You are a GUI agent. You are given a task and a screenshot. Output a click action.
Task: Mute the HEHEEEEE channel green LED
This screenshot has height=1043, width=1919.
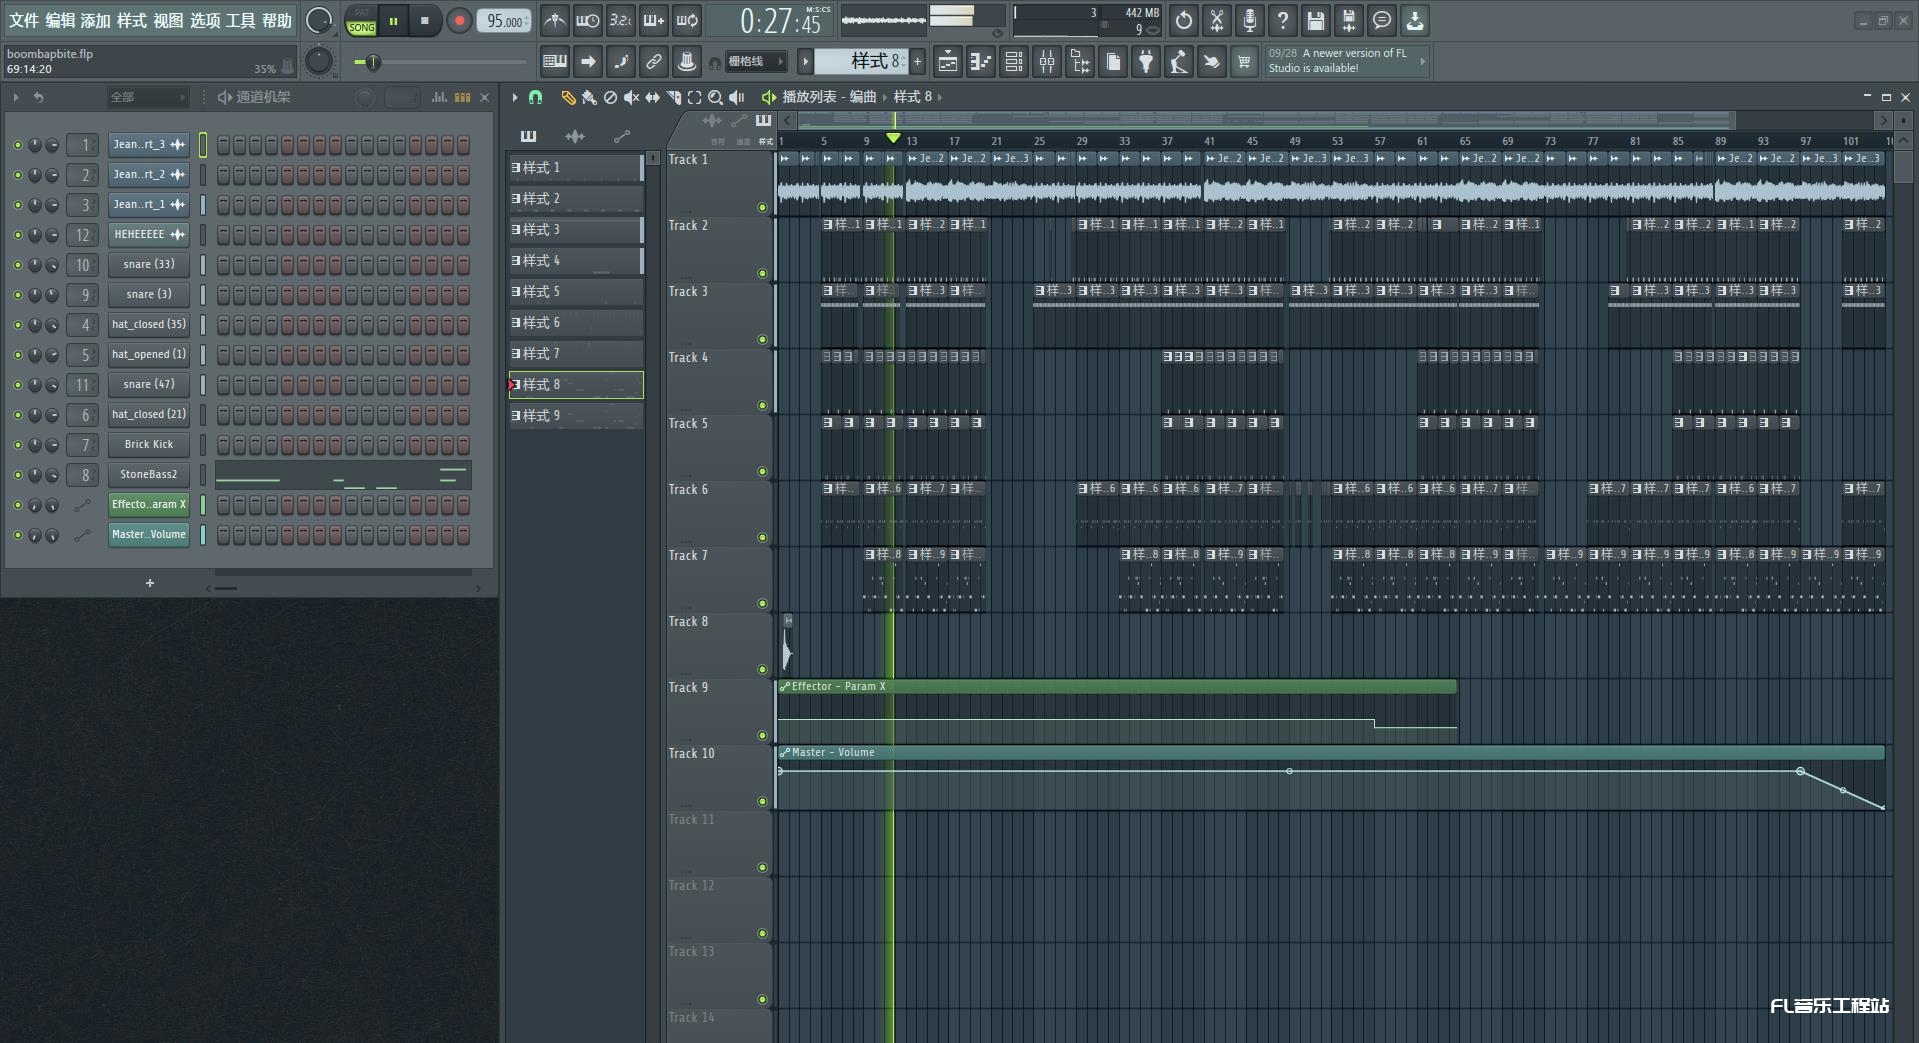tap(17, 235)
